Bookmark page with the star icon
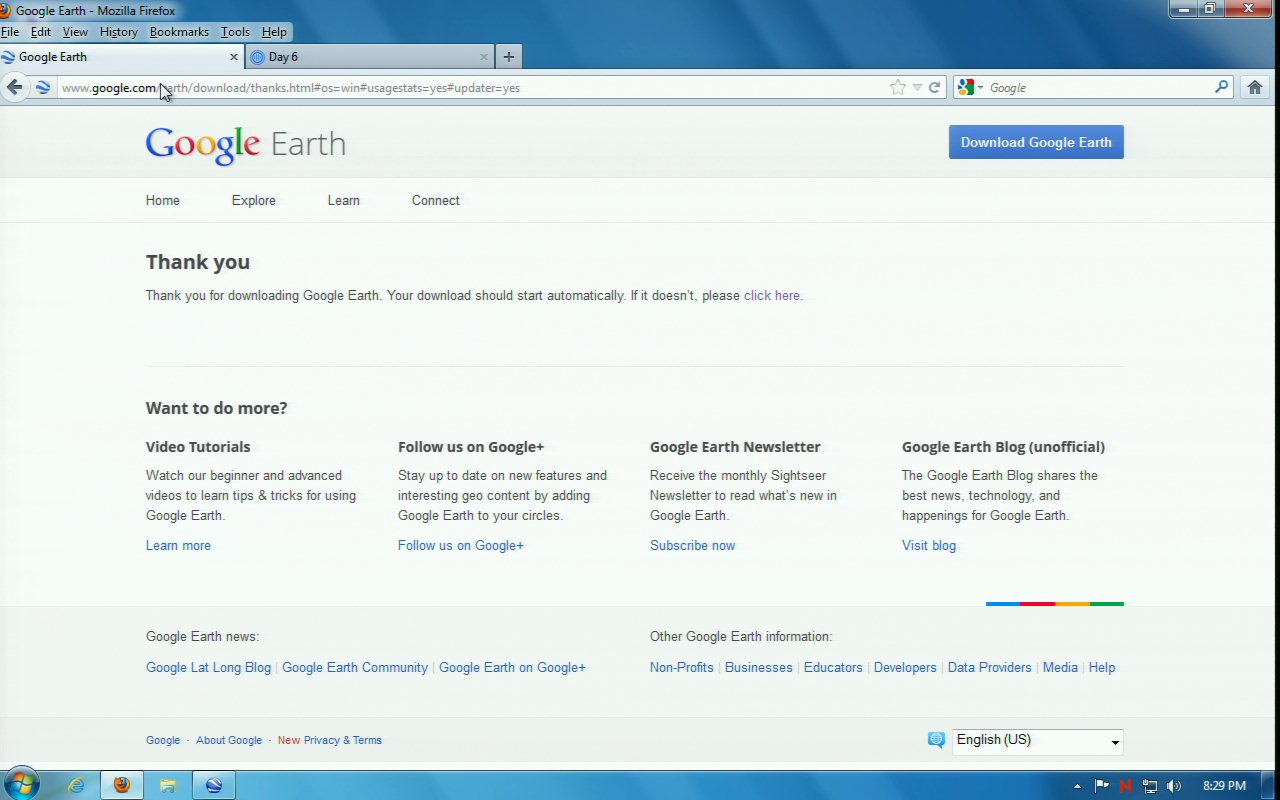 click(897, 87)
